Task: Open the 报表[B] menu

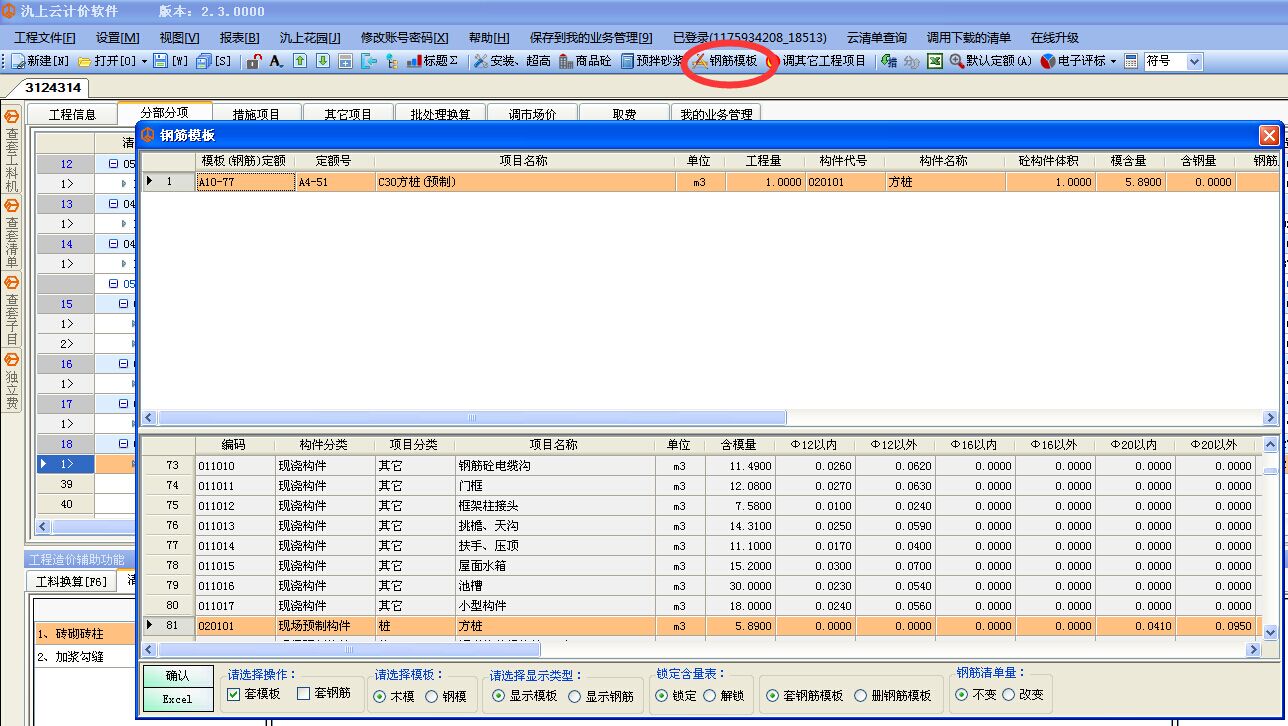Action: click(x=239, y=38)
